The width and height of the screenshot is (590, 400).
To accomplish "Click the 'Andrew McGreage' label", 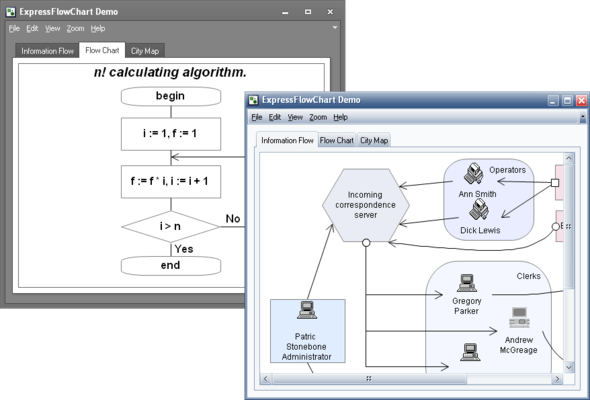I will pyautogui.click(x=519, y=345).
